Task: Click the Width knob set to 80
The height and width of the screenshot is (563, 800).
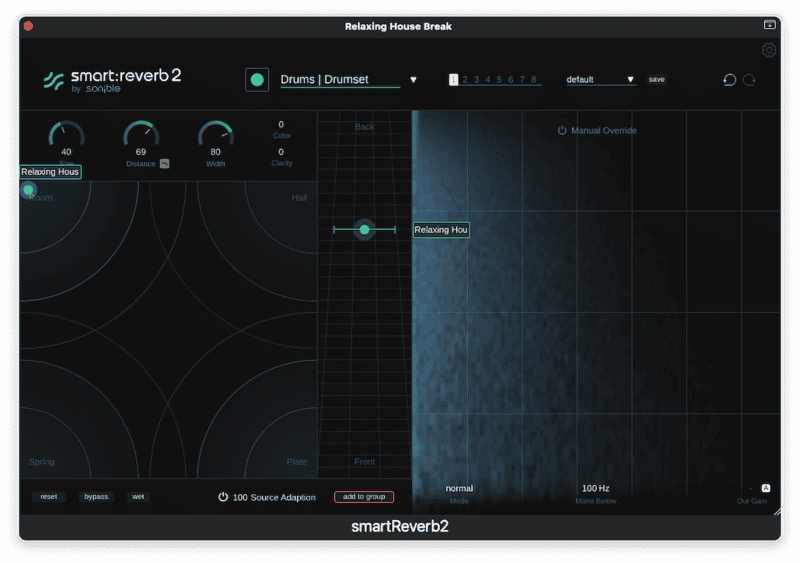Action: click(215, 134)
